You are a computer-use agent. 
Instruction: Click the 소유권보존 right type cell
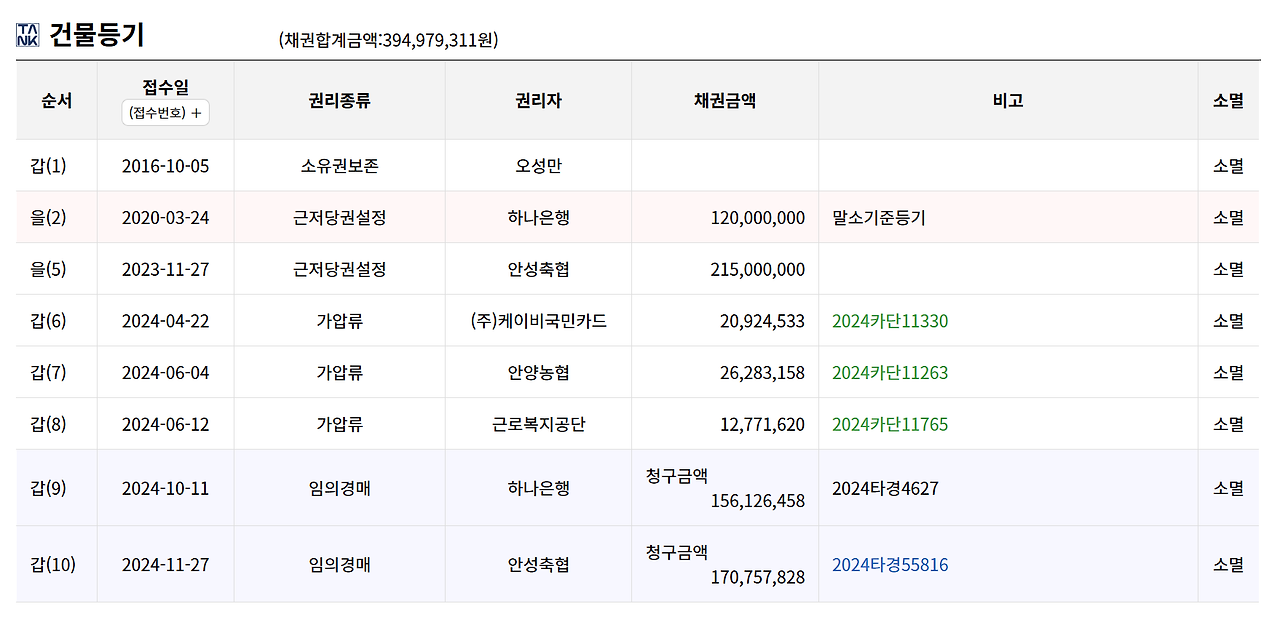(340, 166)
